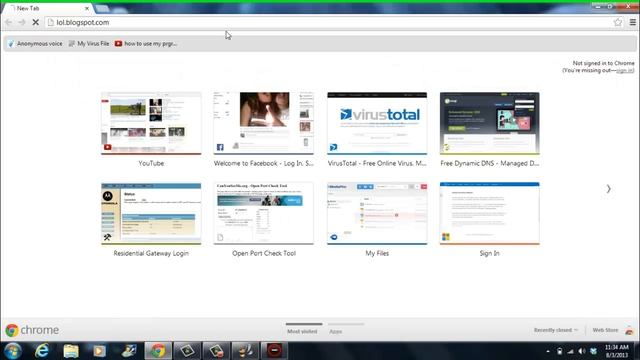Image resolution: width=640 pixels, height=360 pixels.
Task: Open Windows Media Player from the taskbar
Action: click(99, 351)
